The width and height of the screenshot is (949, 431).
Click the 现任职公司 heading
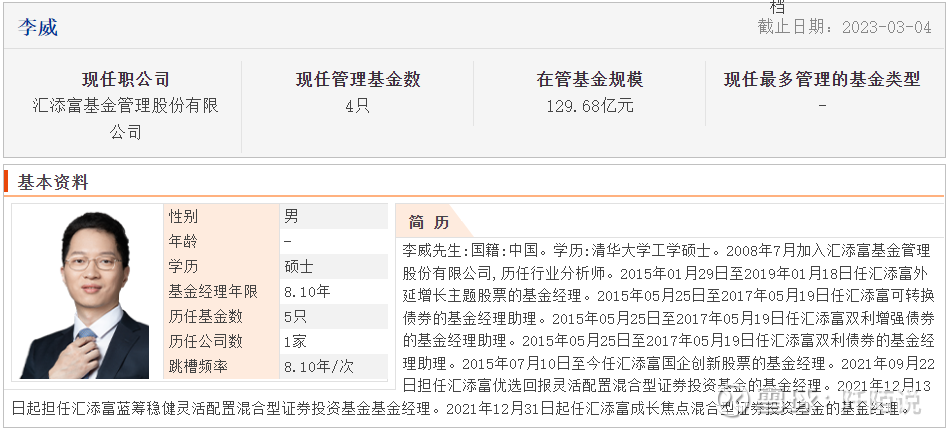(126, 79)
